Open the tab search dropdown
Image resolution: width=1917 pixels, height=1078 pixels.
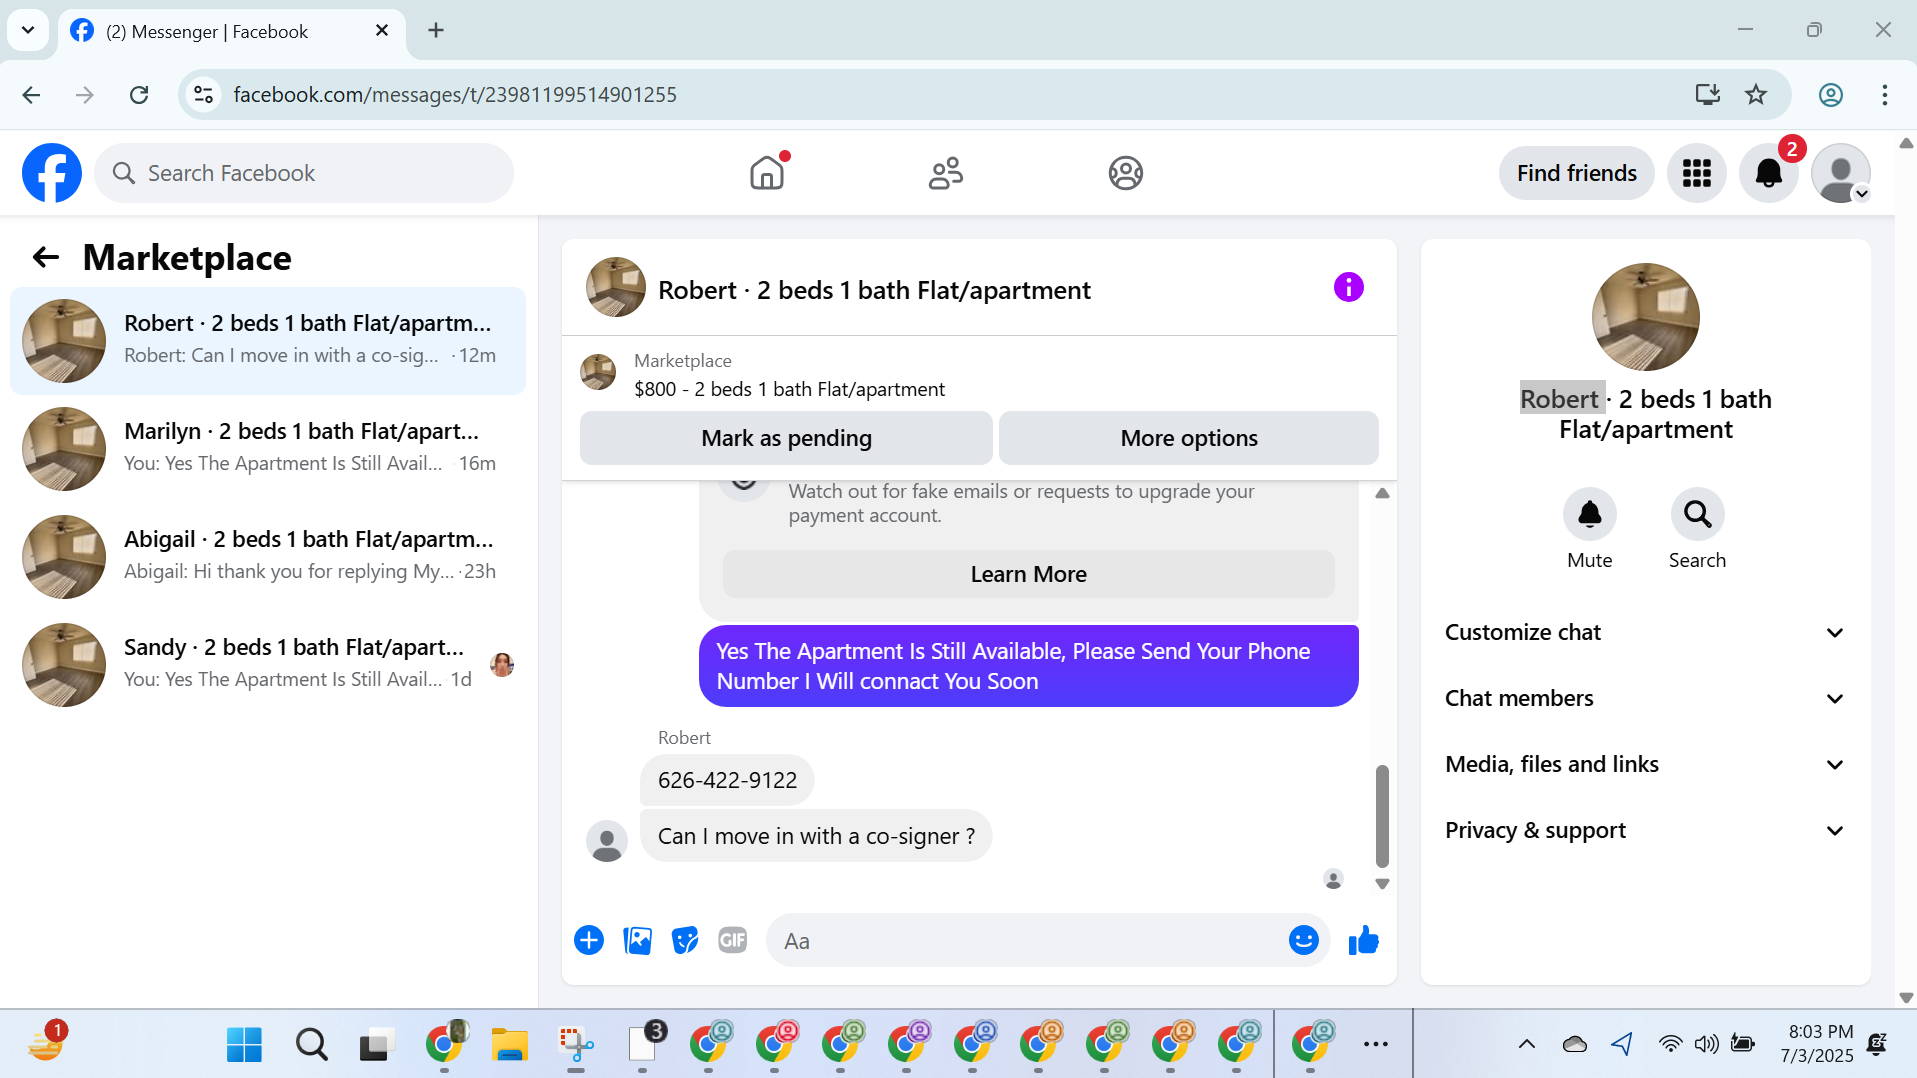coord(28,31)
